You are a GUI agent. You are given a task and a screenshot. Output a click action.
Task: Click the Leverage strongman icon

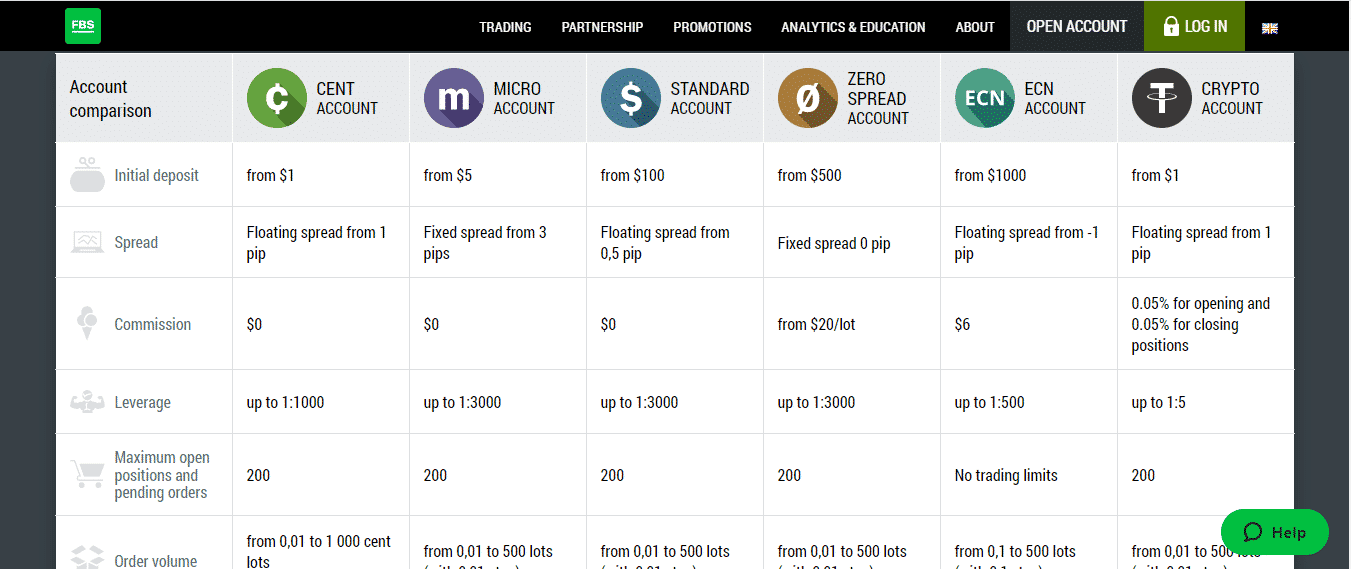[x=87, y=402]
